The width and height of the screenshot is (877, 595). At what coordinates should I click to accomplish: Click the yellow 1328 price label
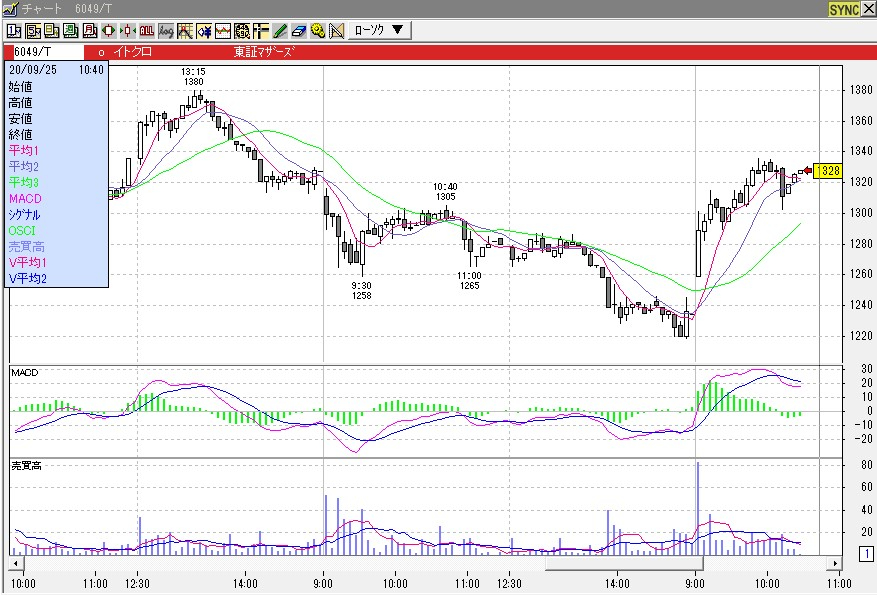coord(828,171)
